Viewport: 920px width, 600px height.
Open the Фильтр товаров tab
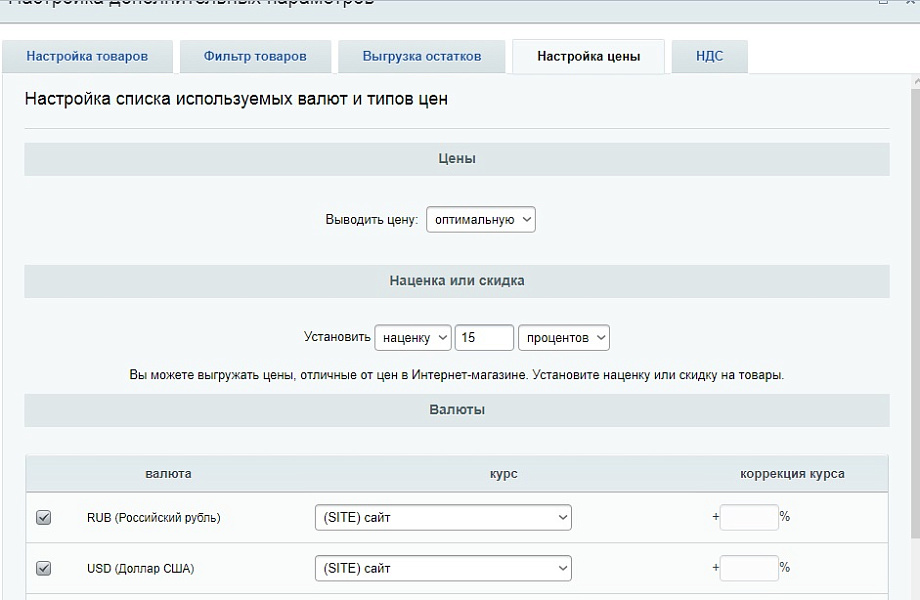point(255,56)
